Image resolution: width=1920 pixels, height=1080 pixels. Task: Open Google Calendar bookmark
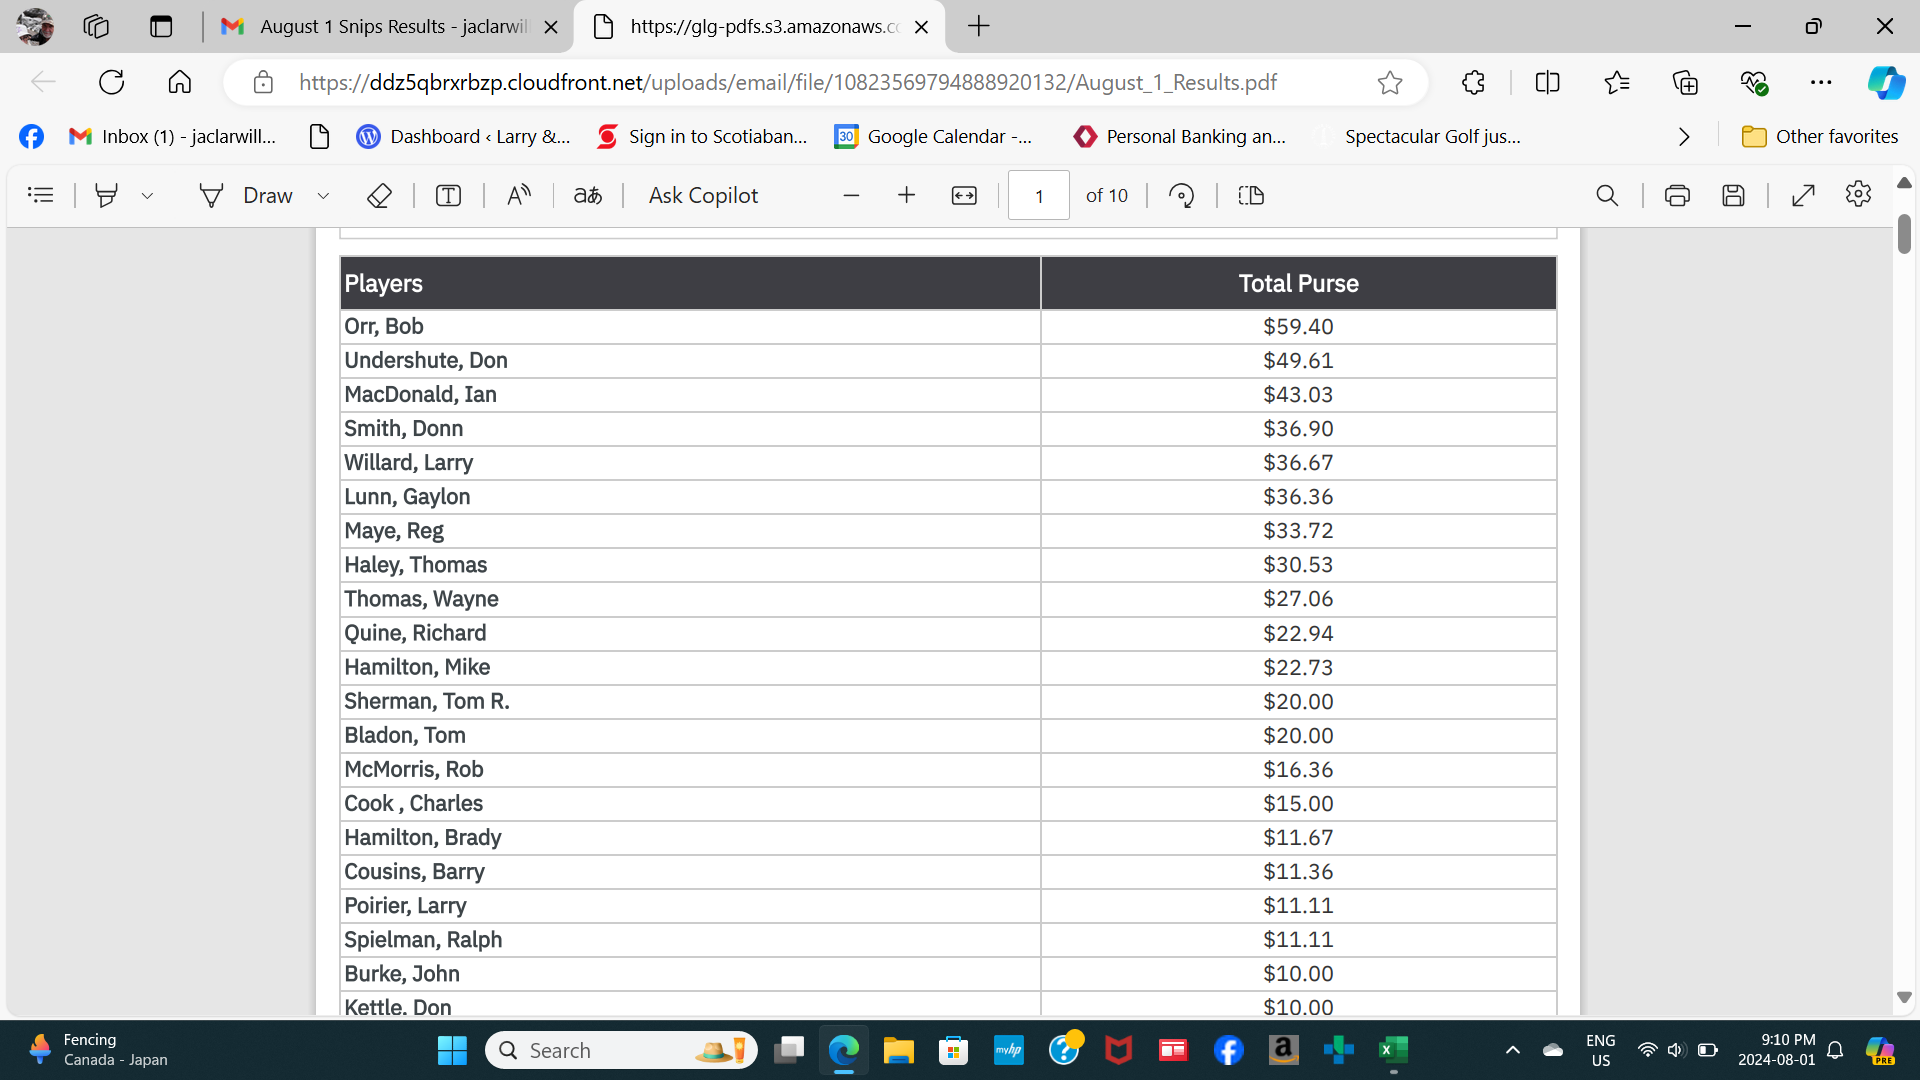tap(934, 137)
